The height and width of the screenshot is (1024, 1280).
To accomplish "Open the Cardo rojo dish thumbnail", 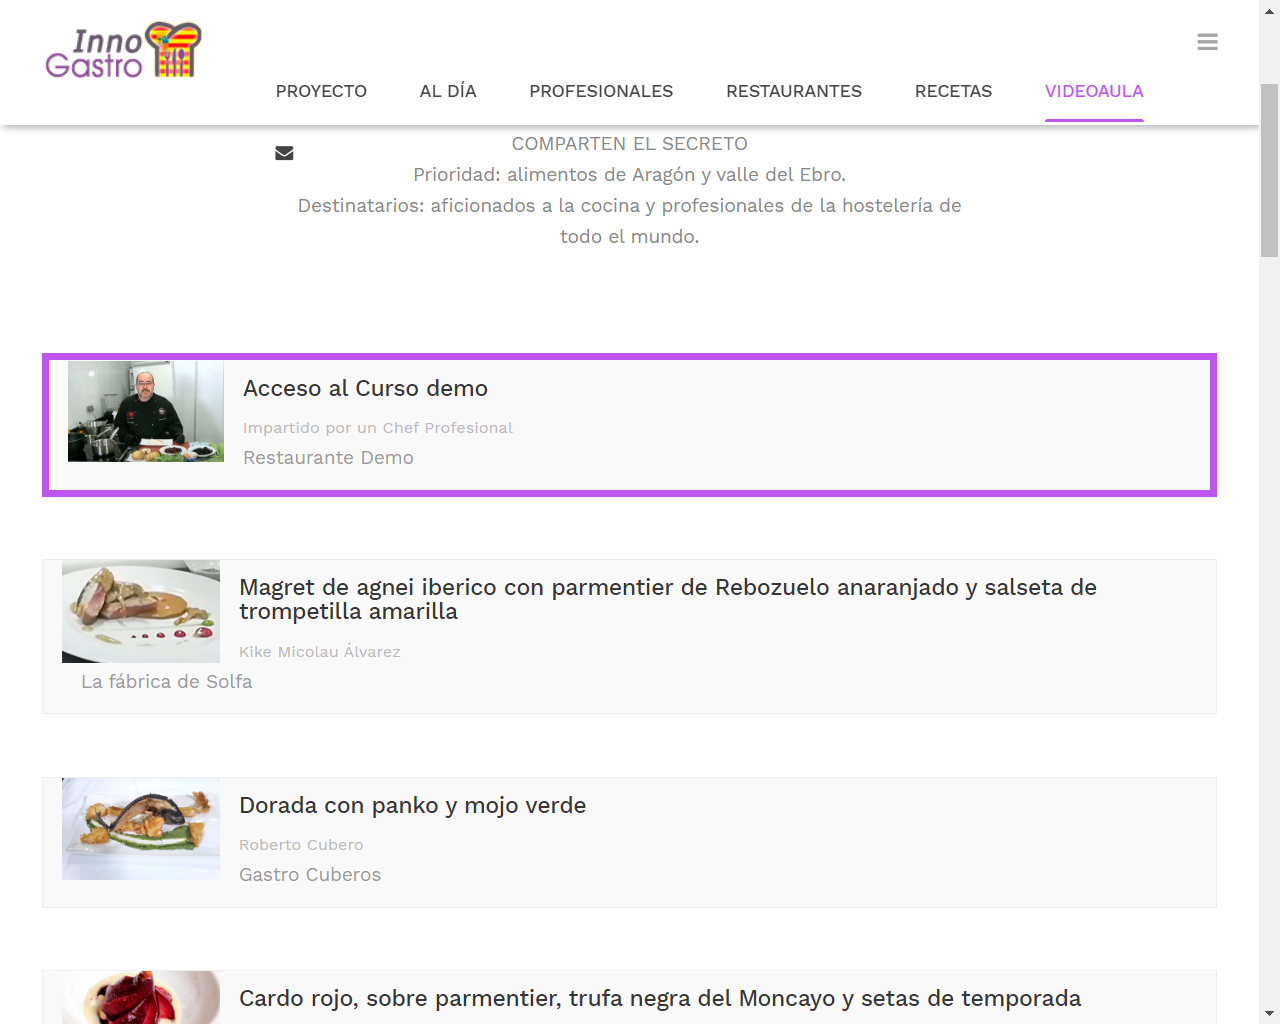I will click(x=141, y=997).
